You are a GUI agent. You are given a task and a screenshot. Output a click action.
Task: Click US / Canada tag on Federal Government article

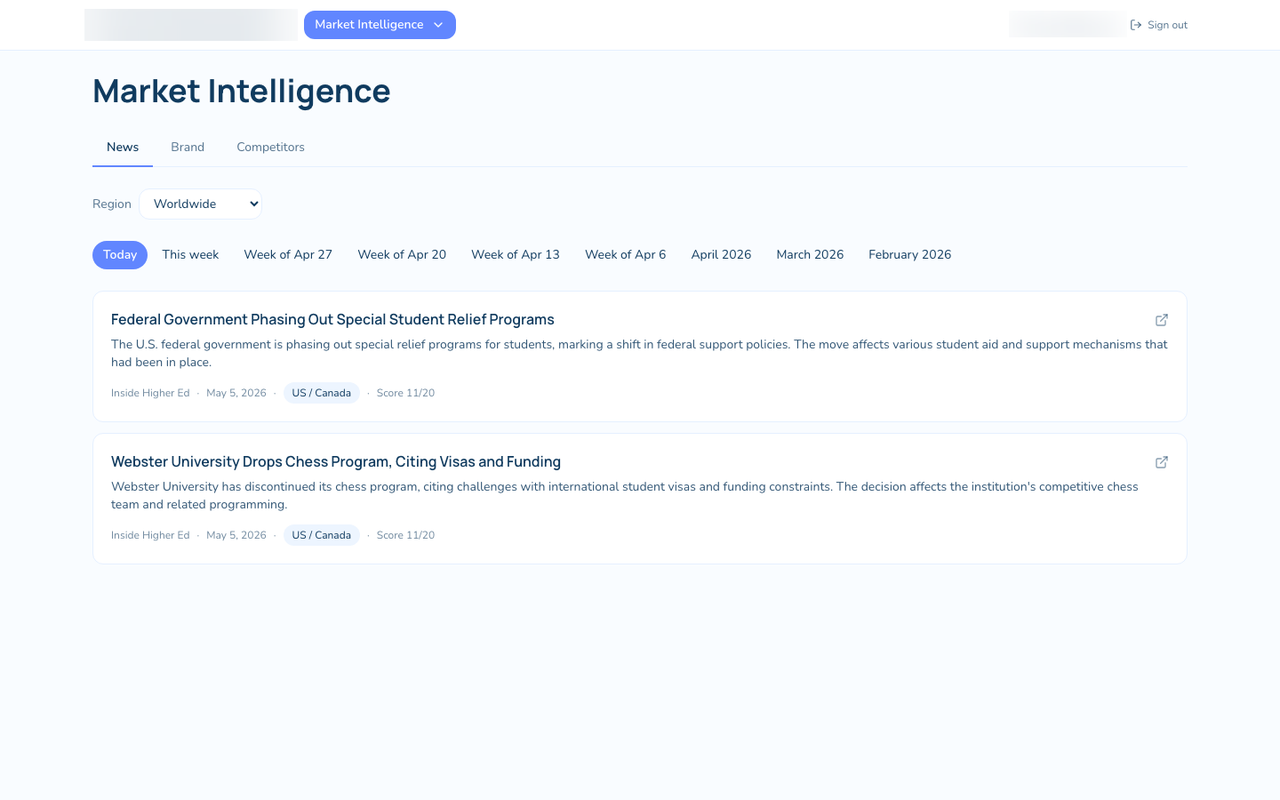(321, 393)
